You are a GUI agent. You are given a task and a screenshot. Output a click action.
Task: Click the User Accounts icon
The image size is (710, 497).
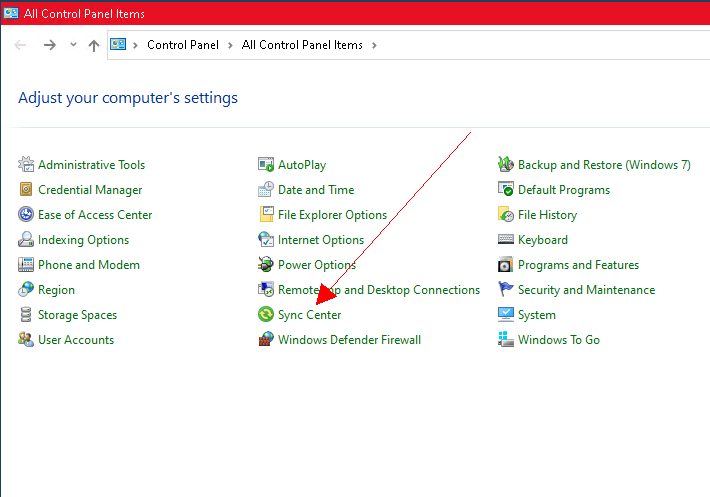coord(26,340)
